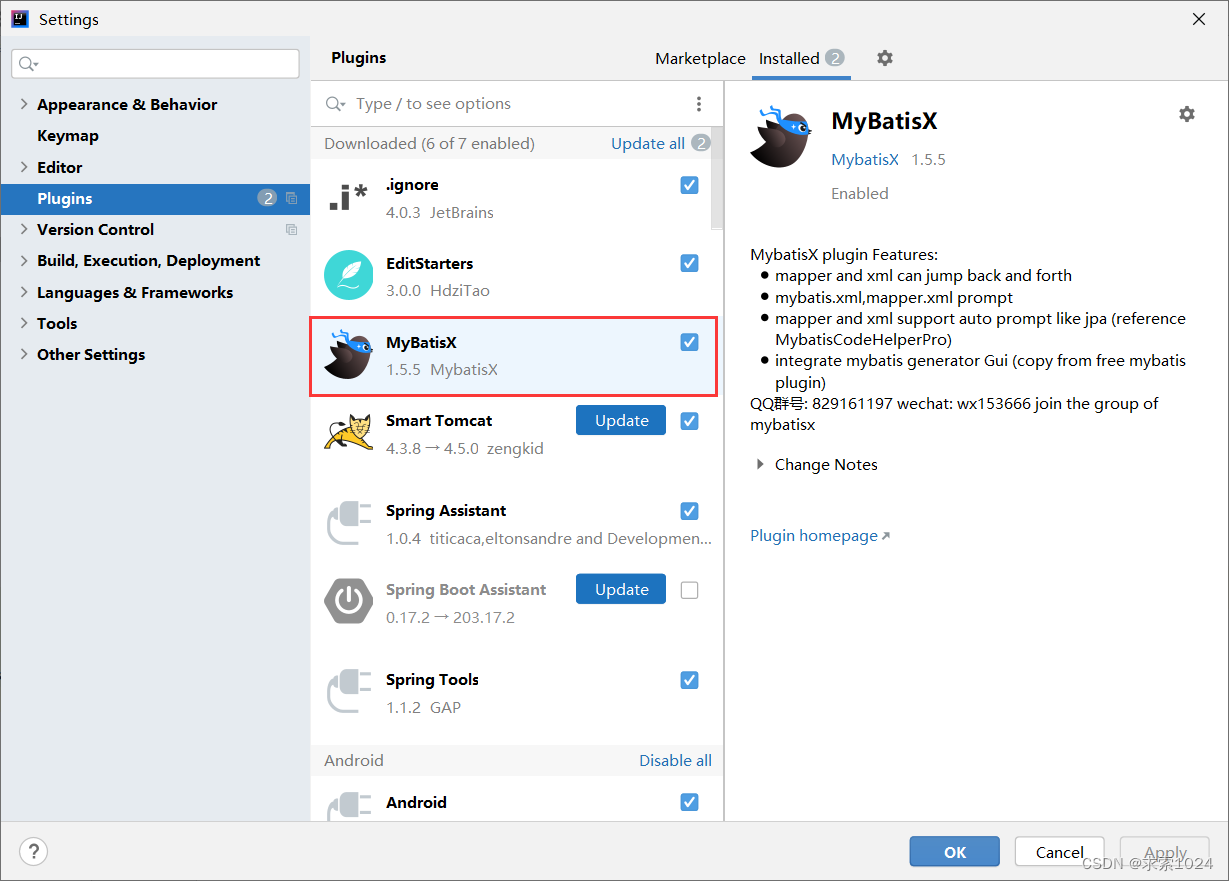This screenshot has height=881, width=1229.
Task: Open the Keymap settings page
Action: (68, 135)
